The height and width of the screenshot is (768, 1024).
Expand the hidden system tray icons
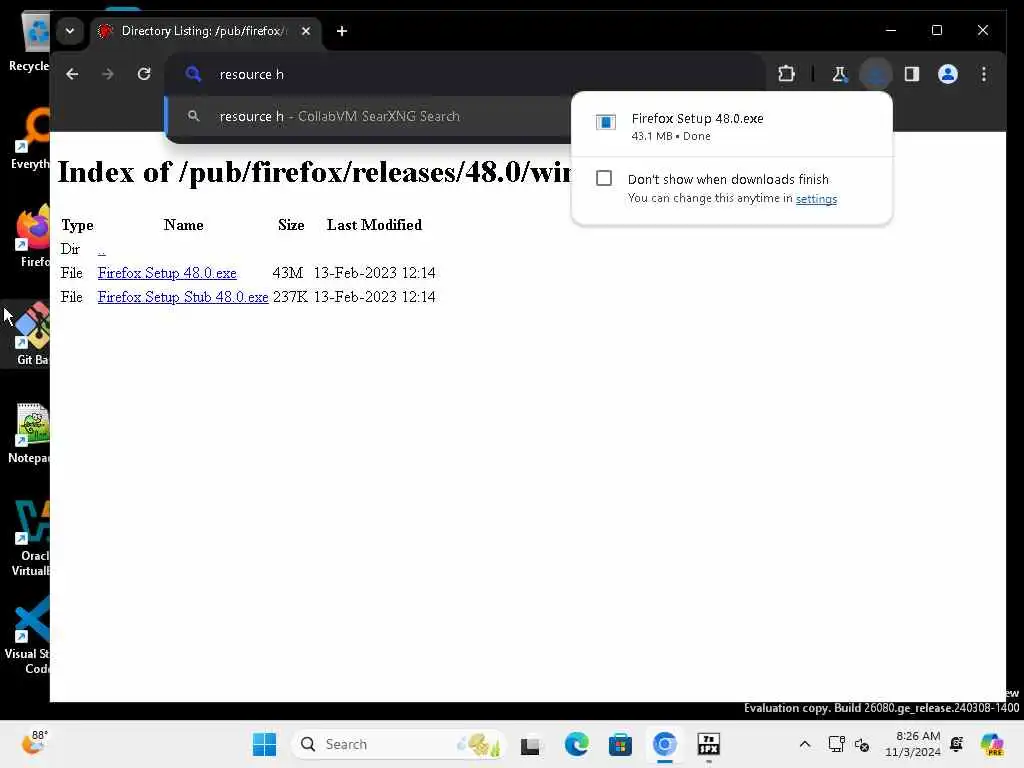tap(805, 744)
